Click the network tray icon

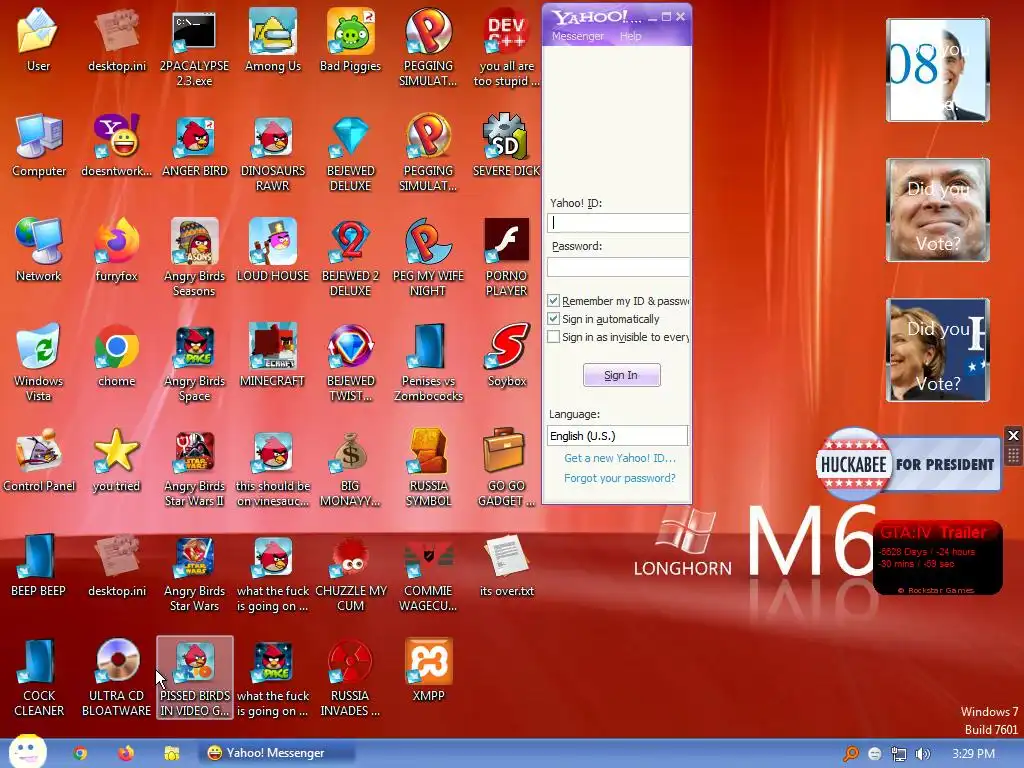899,754
